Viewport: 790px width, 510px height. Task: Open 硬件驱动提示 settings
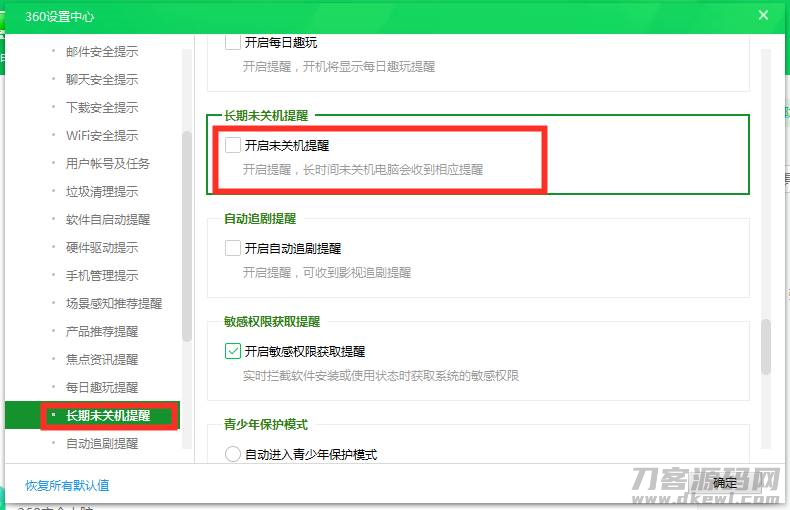coord(102,247)
